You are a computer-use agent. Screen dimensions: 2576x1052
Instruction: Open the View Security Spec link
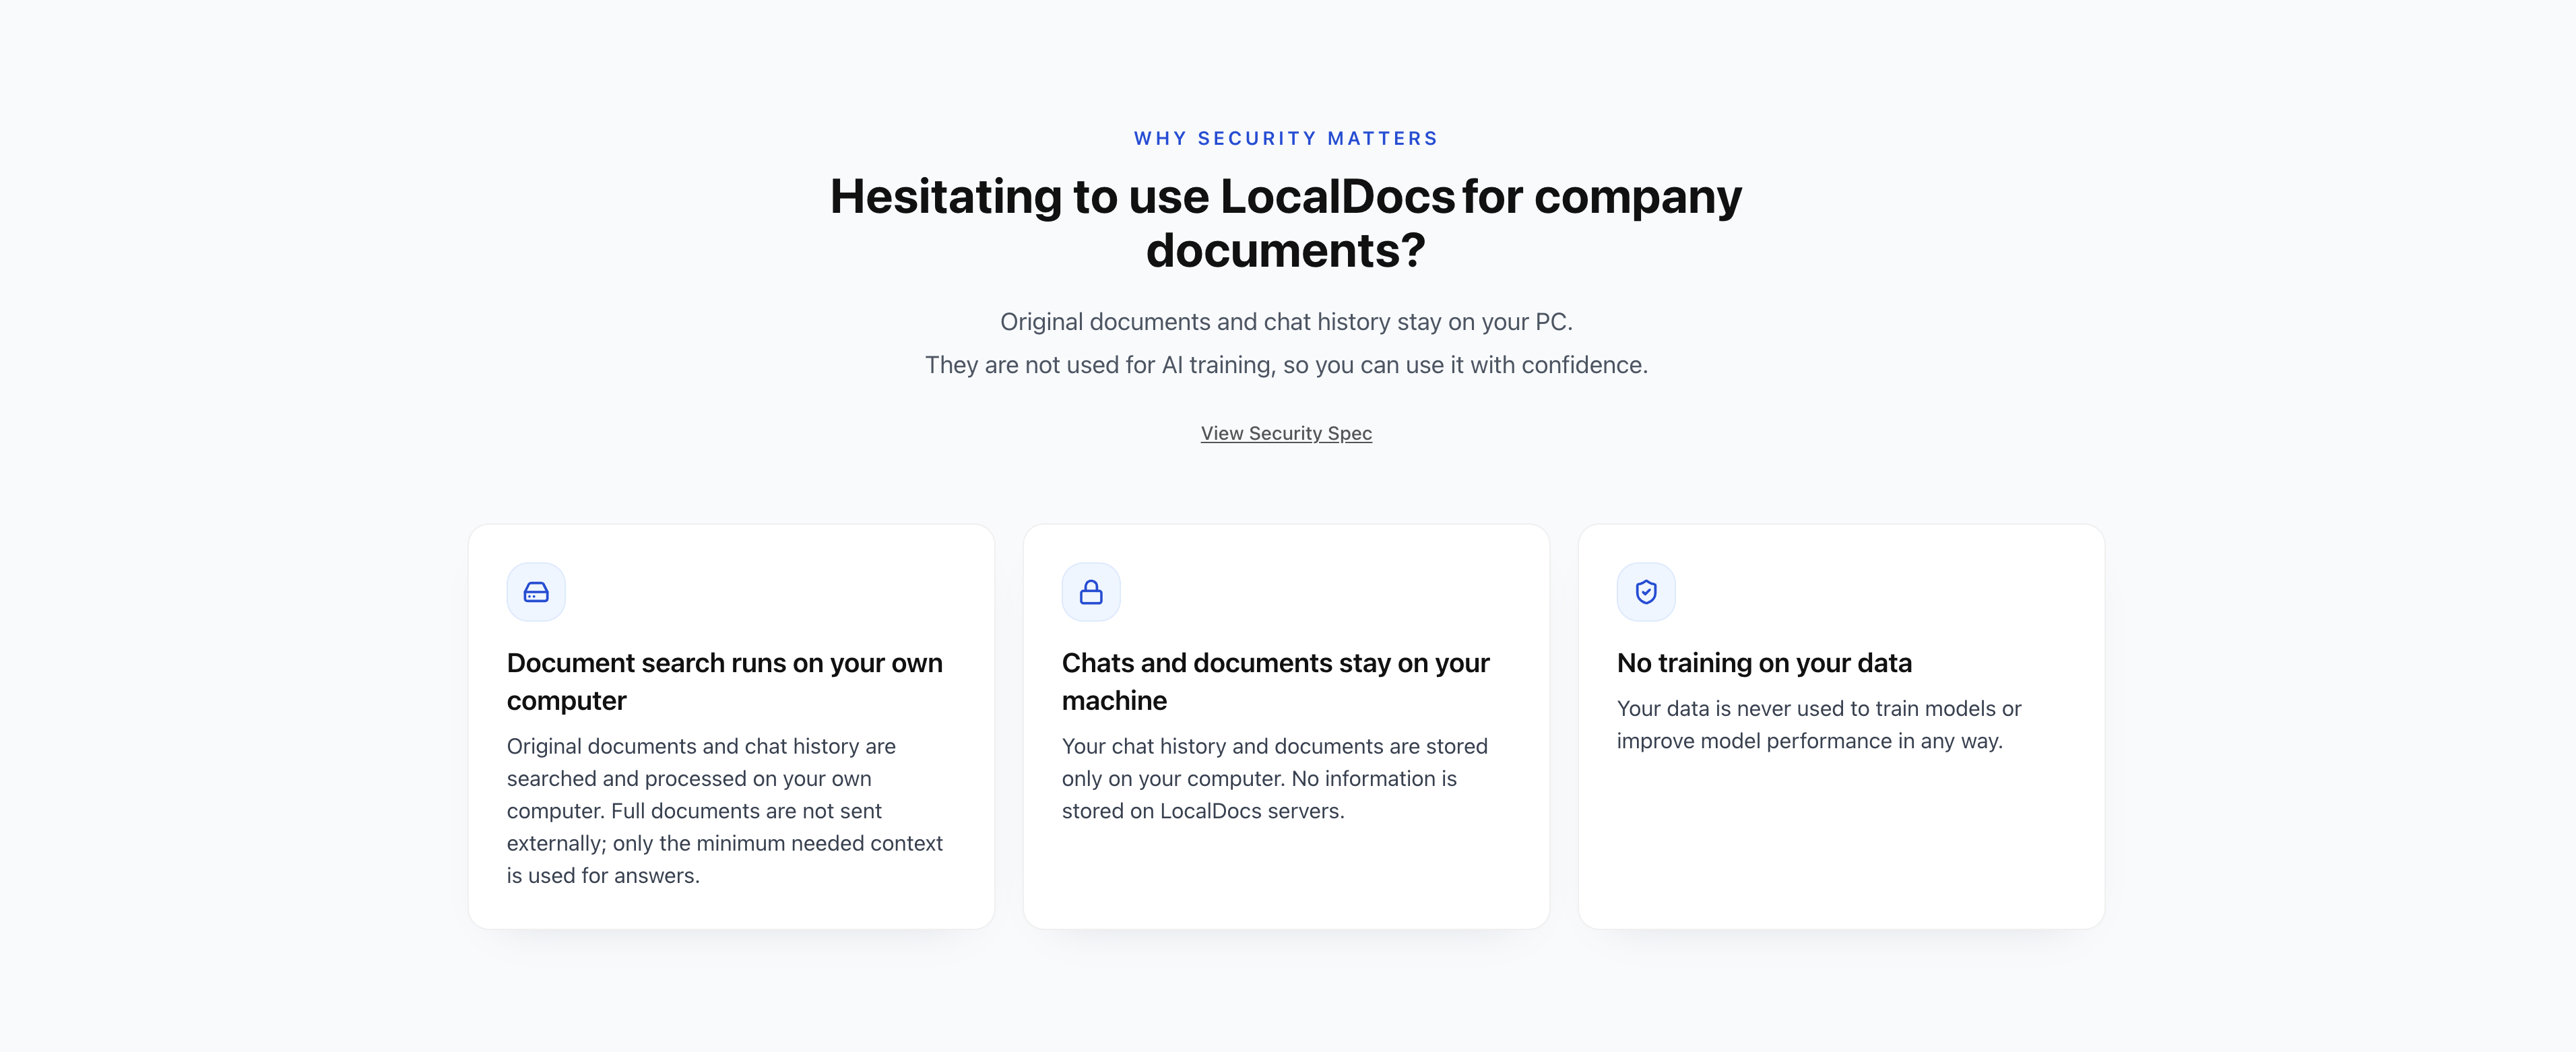point(1286,433)
